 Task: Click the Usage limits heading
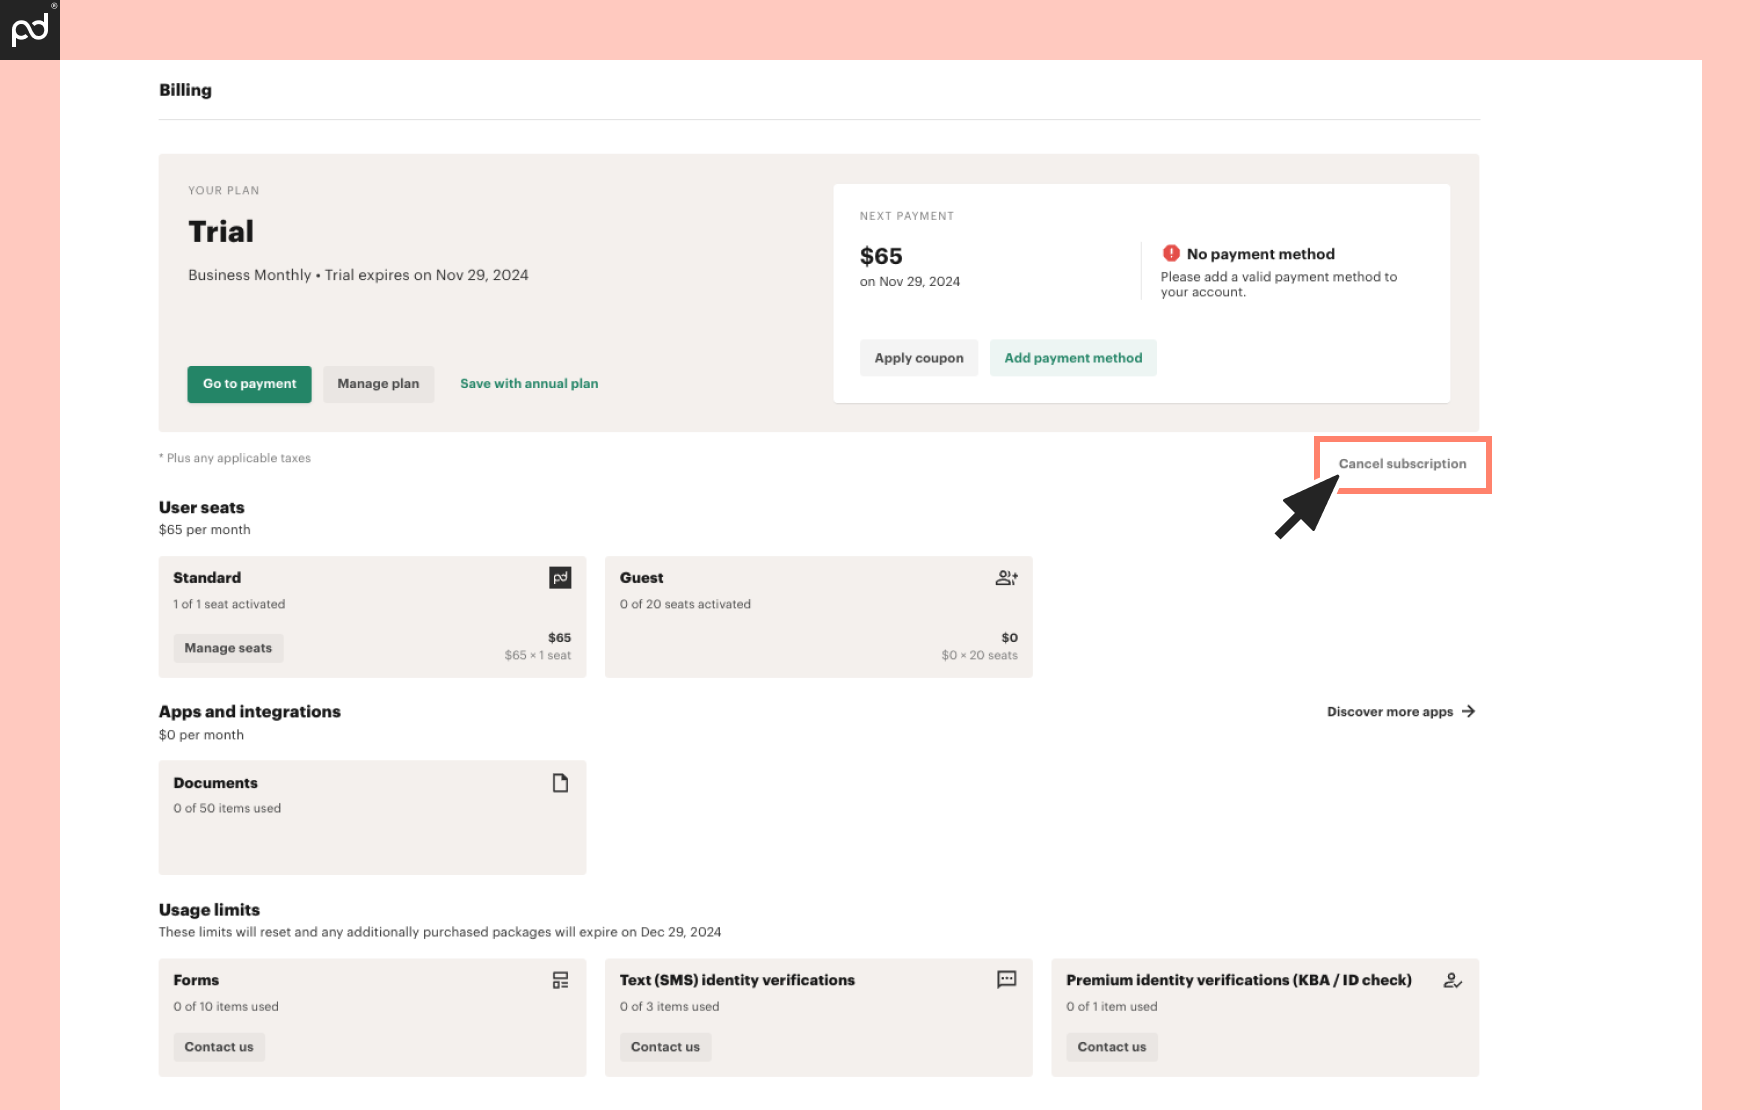pyautogui.click(x=209, y=910)
